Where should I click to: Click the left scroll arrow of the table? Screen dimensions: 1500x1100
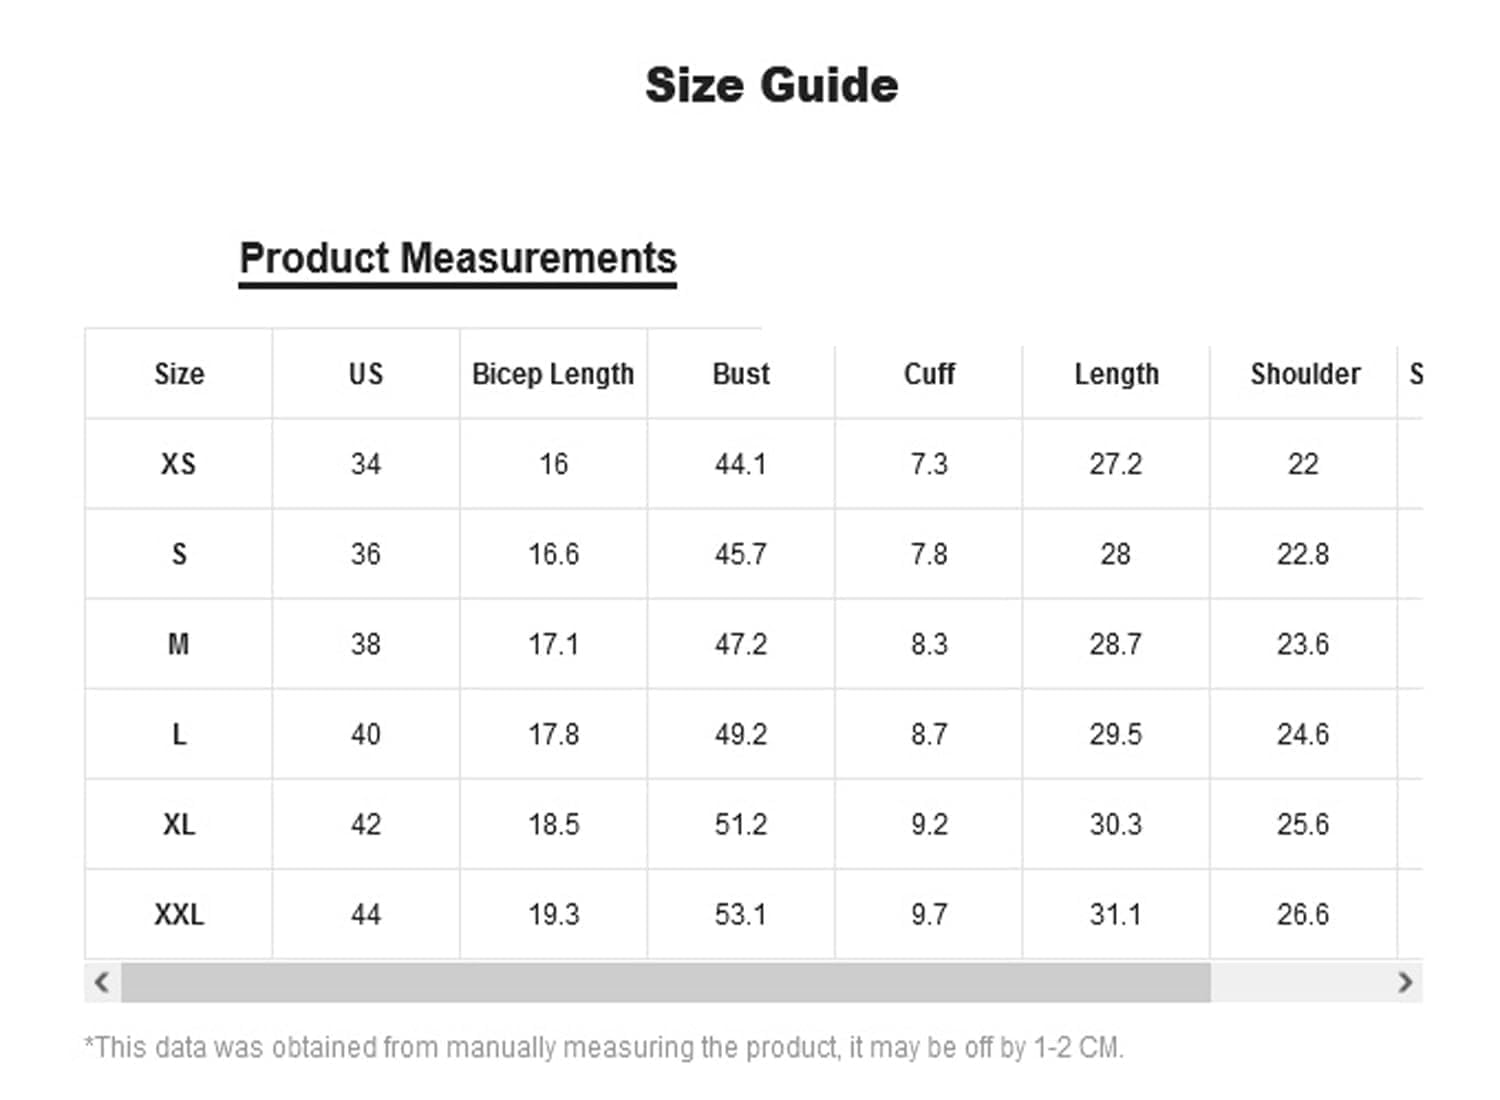click(101, 982)
